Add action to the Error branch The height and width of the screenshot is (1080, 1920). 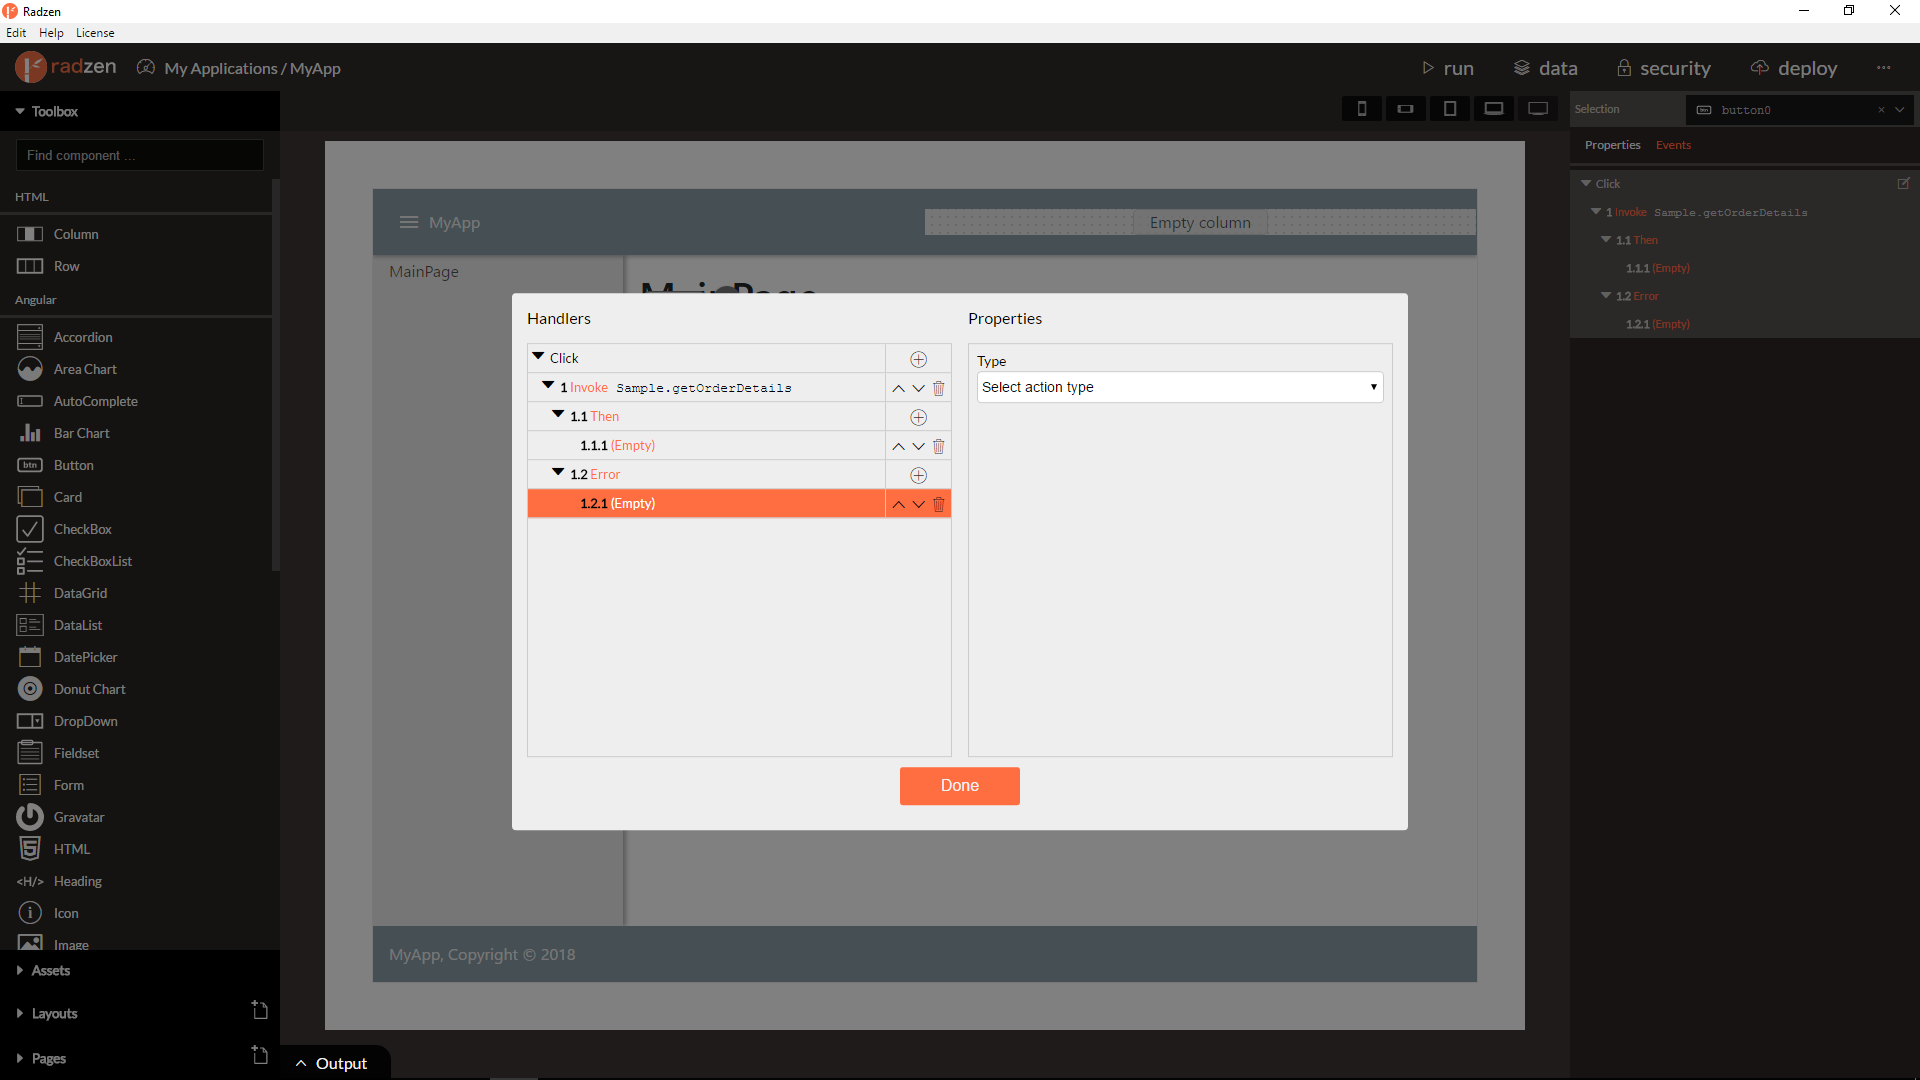pyautogui.click(x=918, y=475)
